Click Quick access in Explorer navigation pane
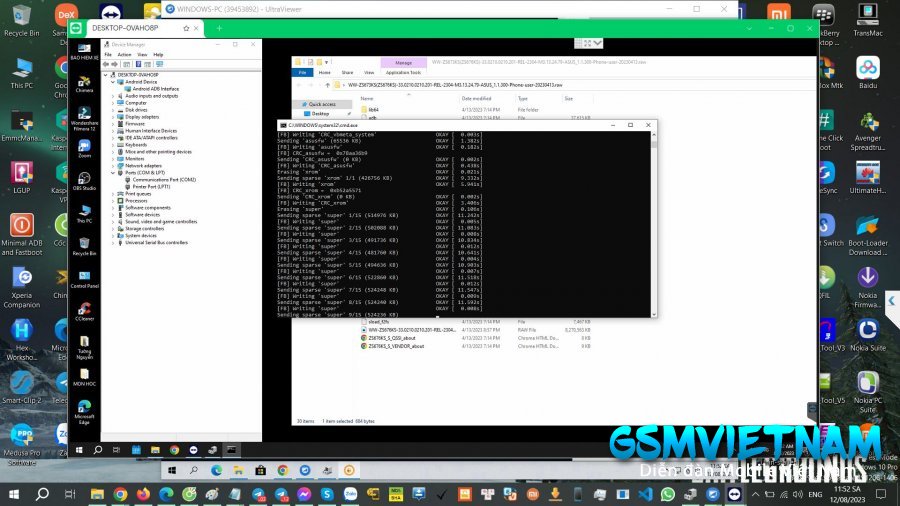The height and width of the screenshot is (506, 900). tap(322, 104)
